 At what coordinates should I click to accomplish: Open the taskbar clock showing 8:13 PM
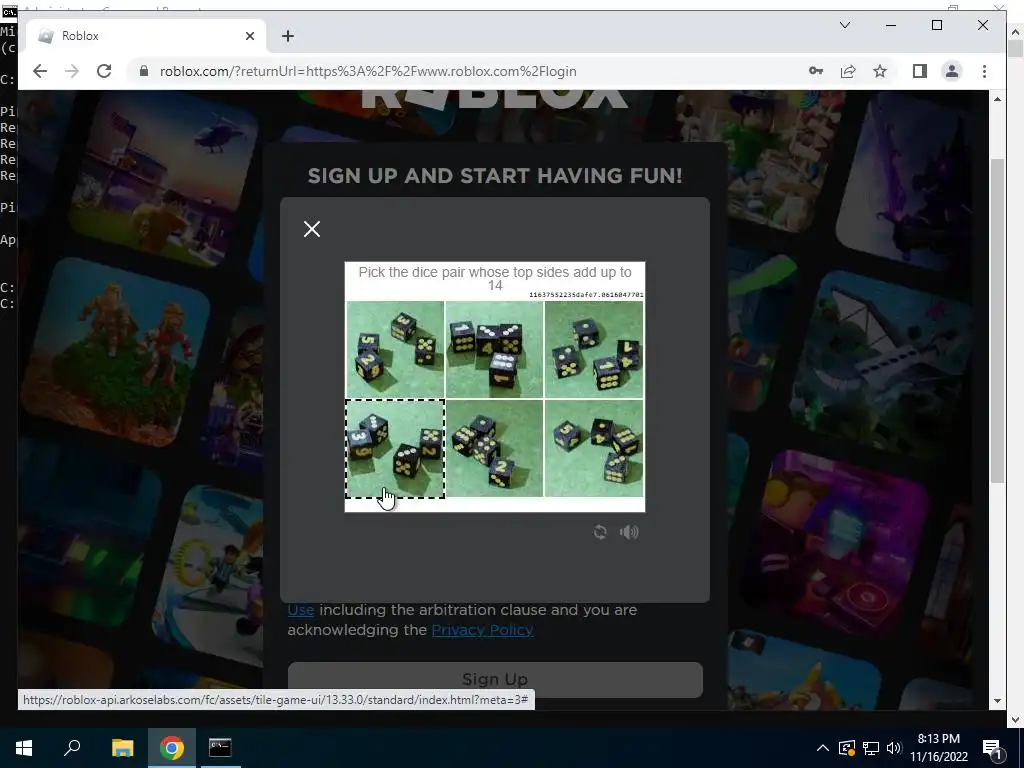point(938,748)
